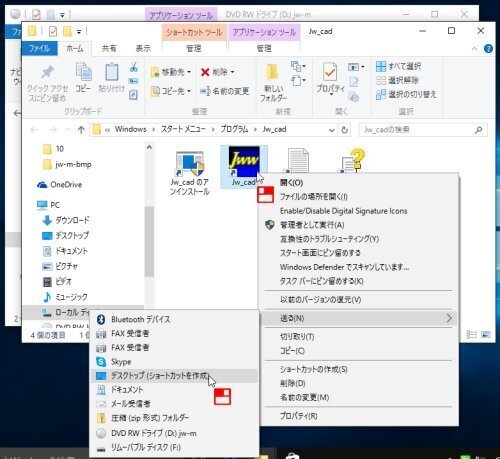Click Invert Selection (選択の切り替え) icon
This screenshot has height=459, width=500.
[381, 95]
